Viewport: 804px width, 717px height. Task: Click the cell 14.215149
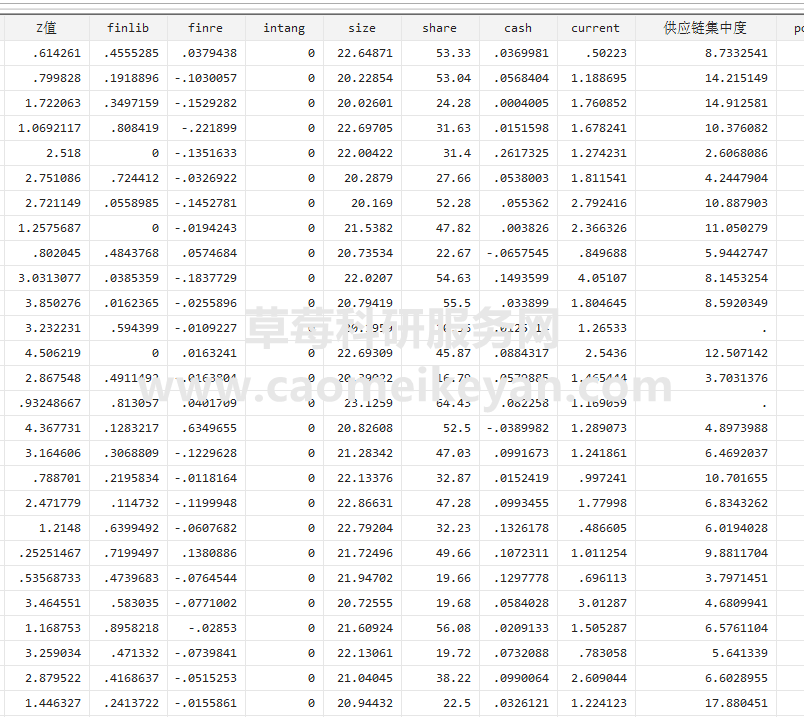[x=706, y=78]
